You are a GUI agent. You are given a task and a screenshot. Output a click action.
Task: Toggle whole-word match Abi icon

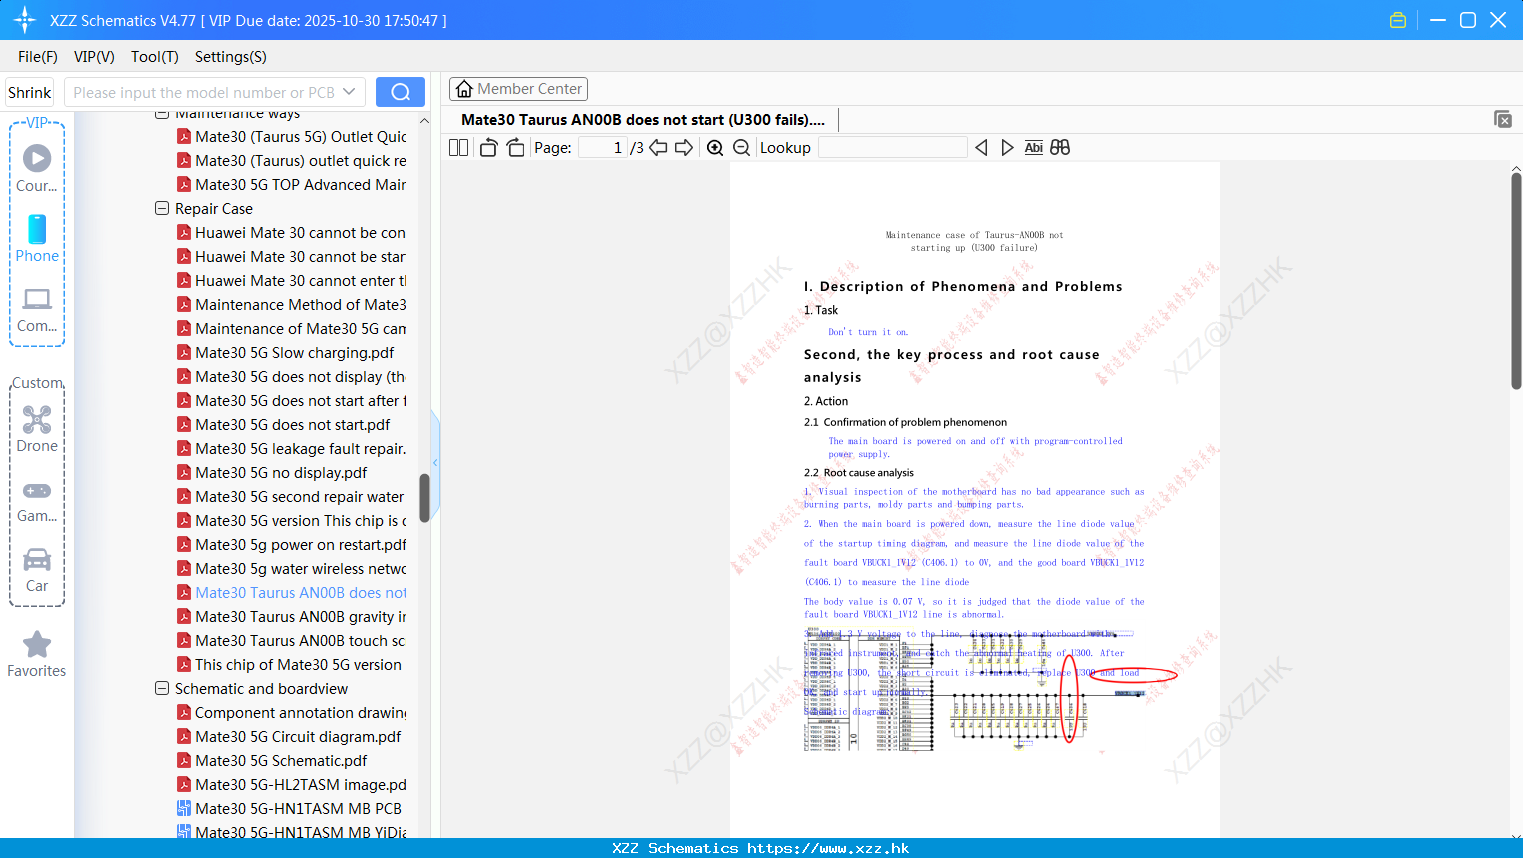click(1034, 148)
